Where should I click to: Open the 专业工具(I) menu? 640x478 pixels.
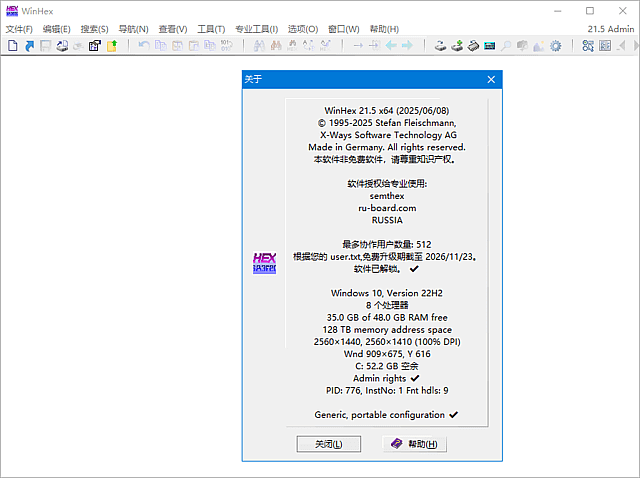tap(257, 29)
